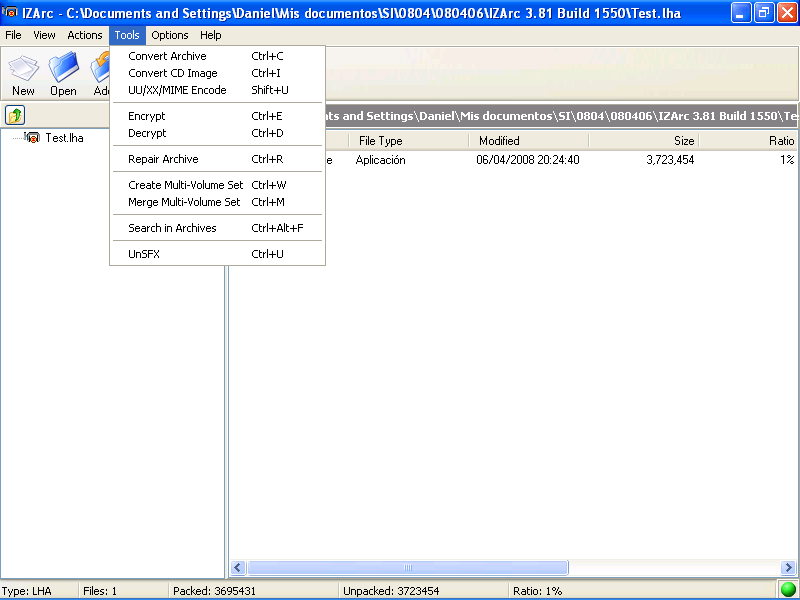
Task: Click the up-one-level folder icon
Action: click(x=14, y=115)
